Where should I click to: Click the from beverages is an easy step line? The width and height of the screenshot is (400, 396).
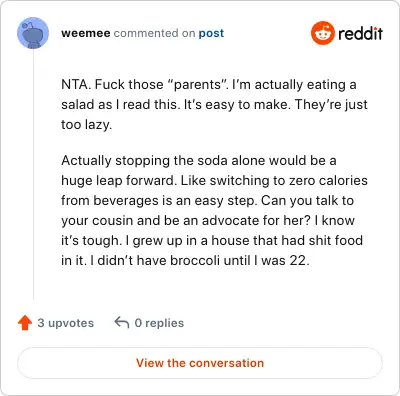[x=207, y=200]
